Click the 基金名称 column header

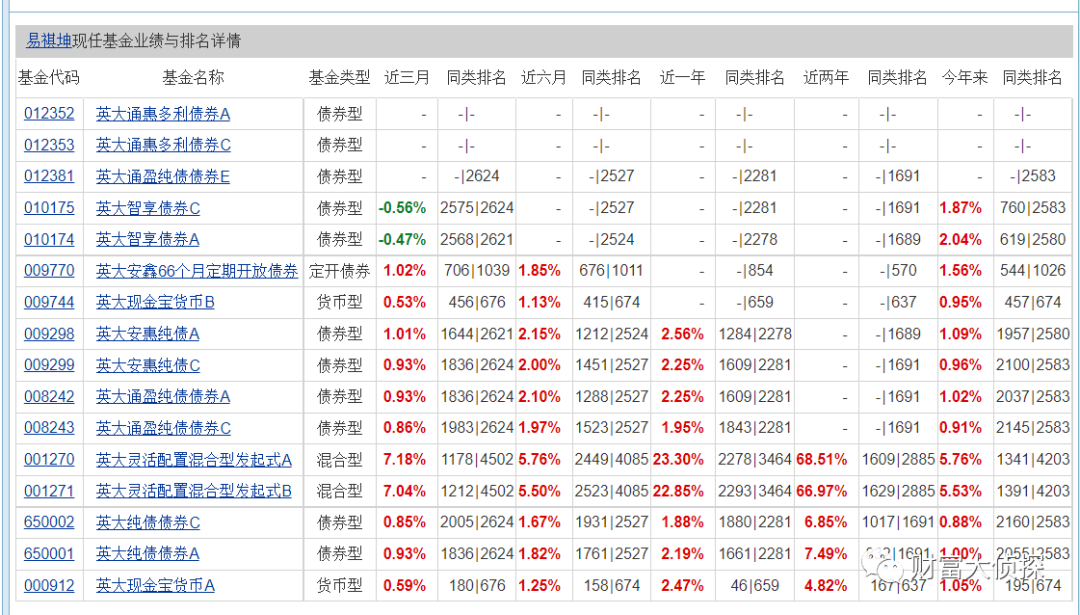coord(193,78)
